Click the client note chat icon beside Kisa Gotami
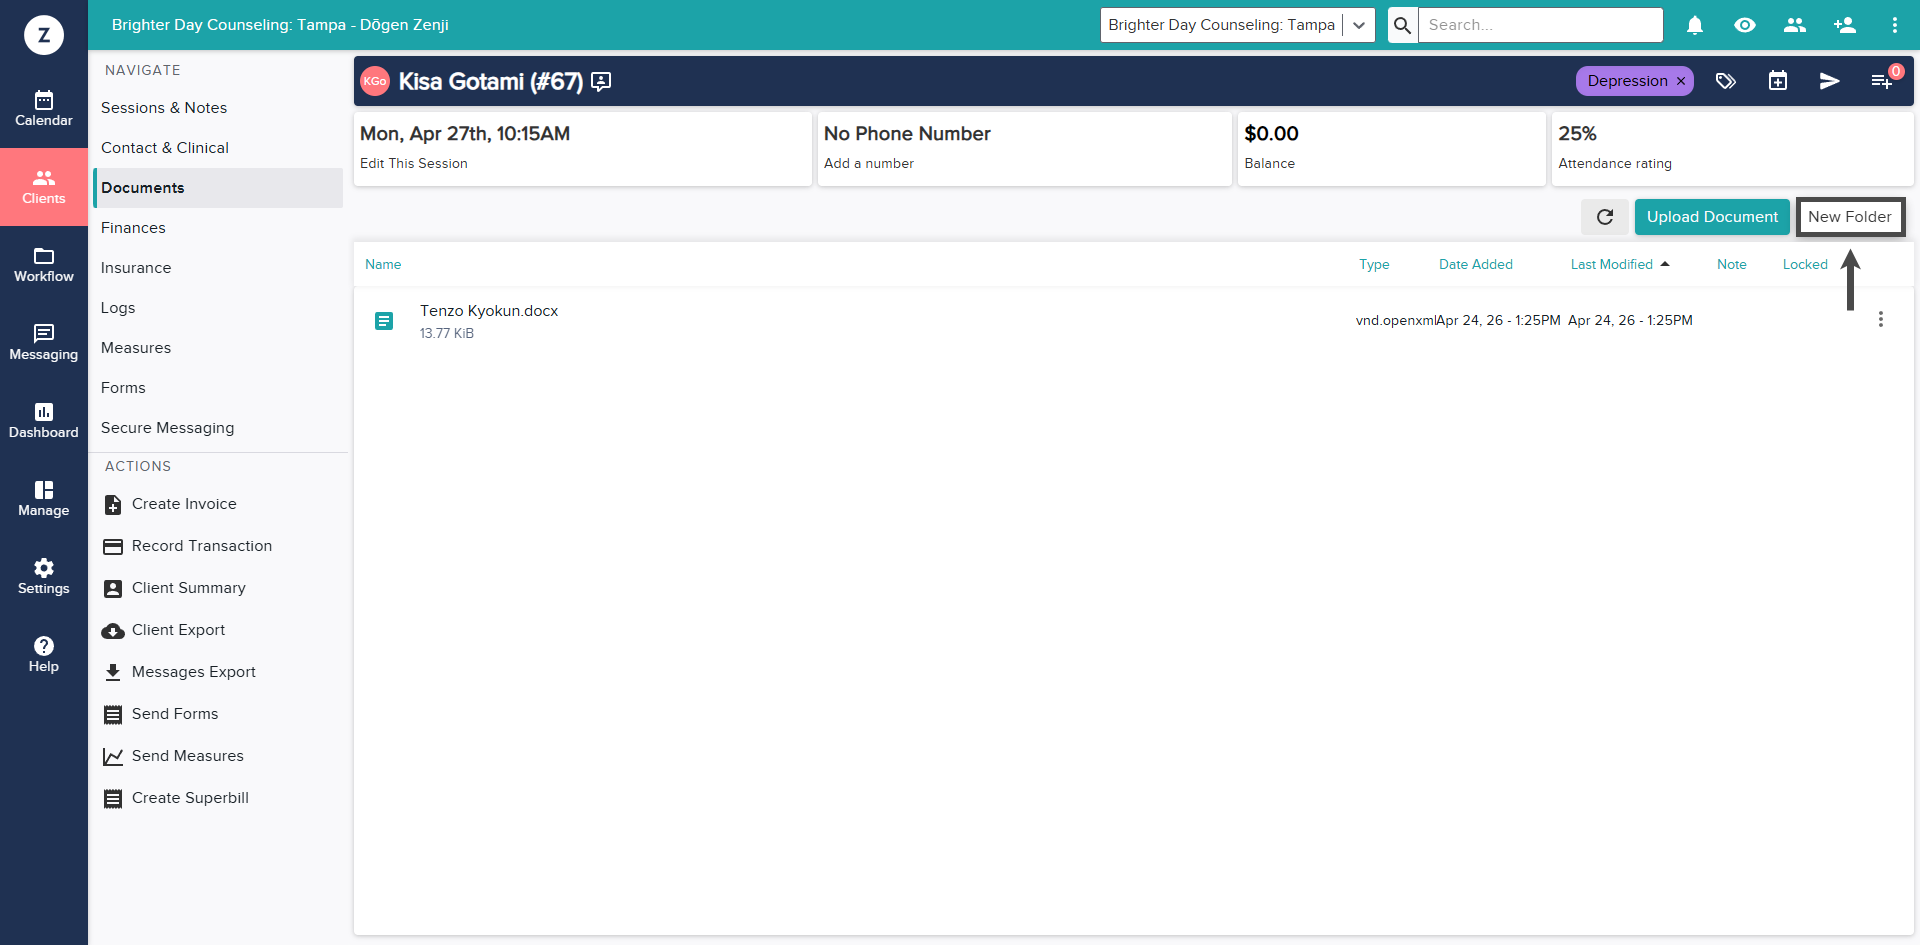 click(x=601, y=82)
